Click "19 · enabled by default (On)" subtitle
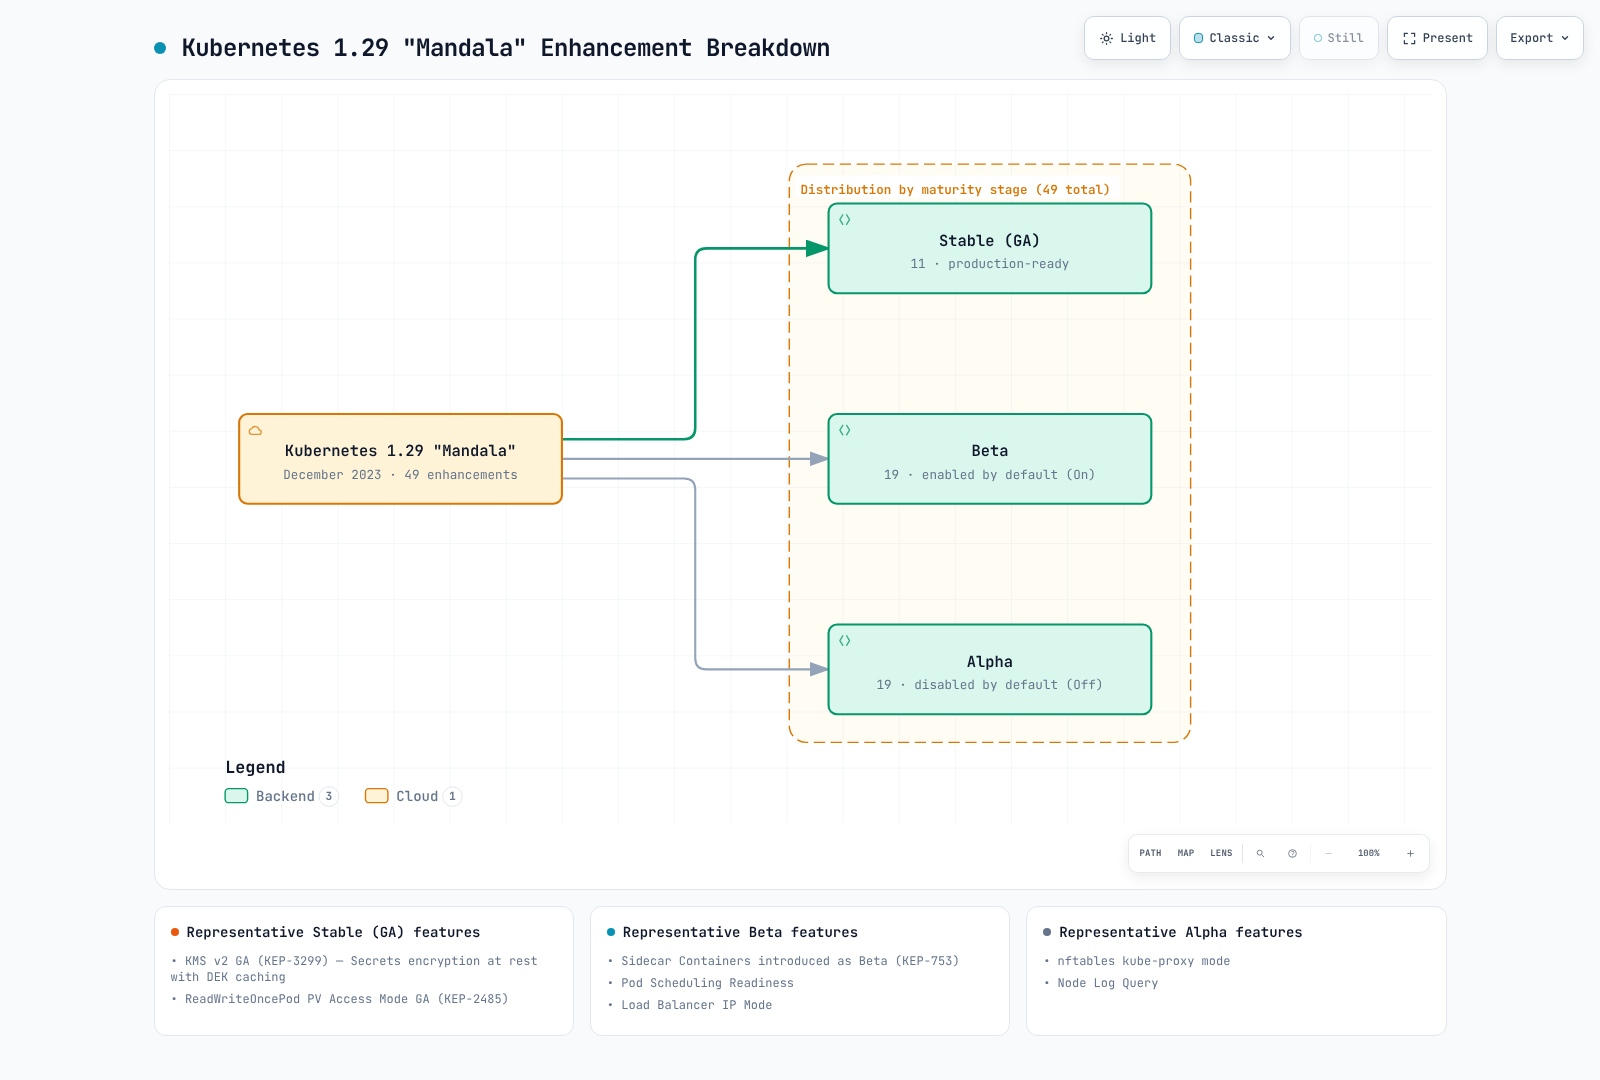 989,475
